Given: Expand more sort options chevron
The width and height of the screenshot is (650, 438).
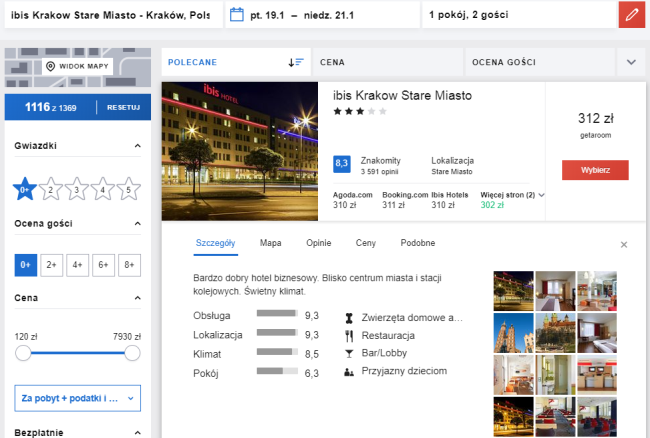Looking at the screenshot, I should tap(631, 62).
